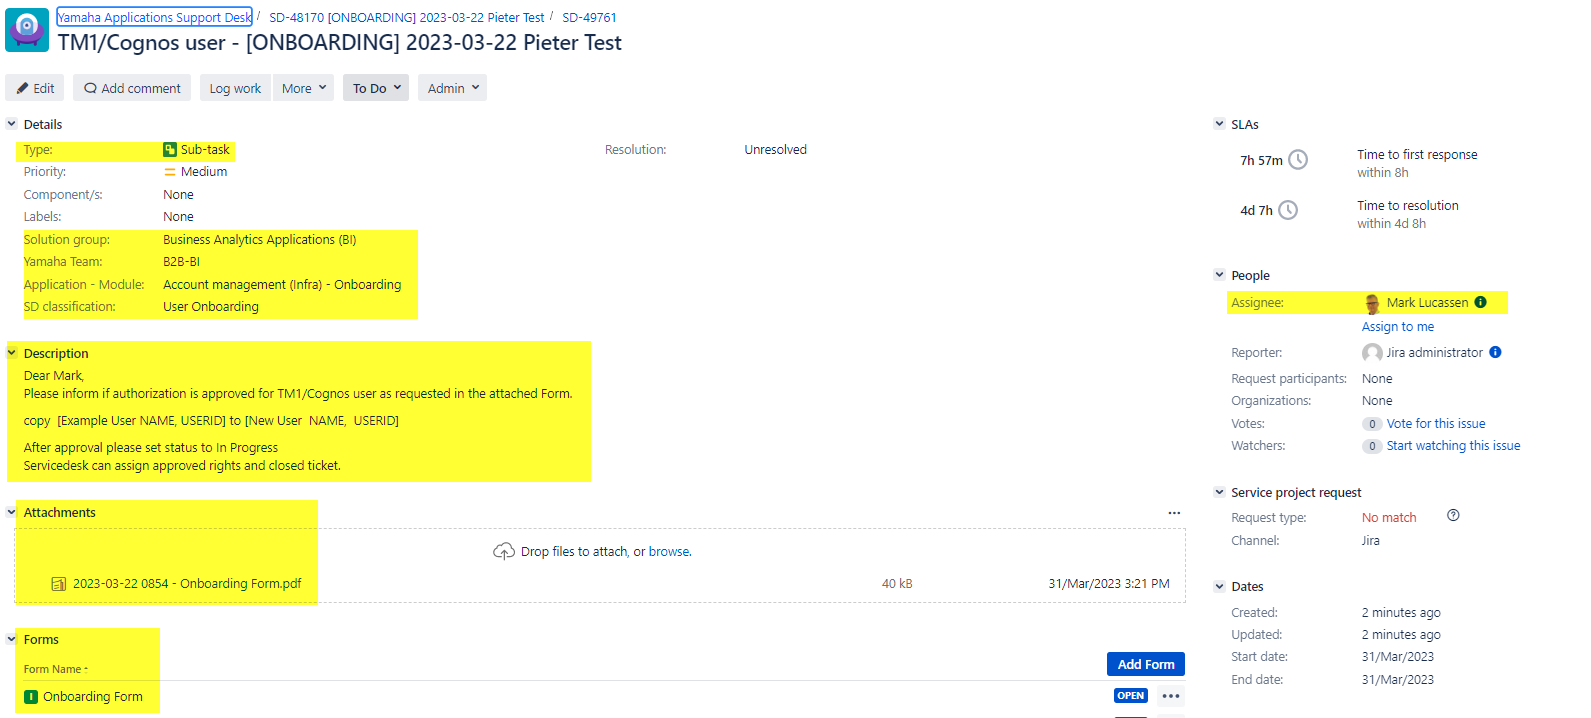This screenshot has width=1591, height=718.
Task: Click the watchers count badge
Action: coord(1372,446)
